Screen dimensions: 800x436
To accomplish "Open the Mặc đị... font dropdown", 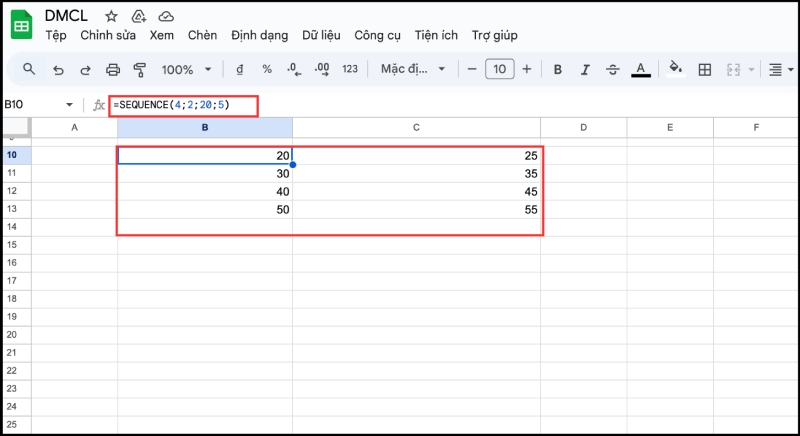I will [x=413, y=69].
